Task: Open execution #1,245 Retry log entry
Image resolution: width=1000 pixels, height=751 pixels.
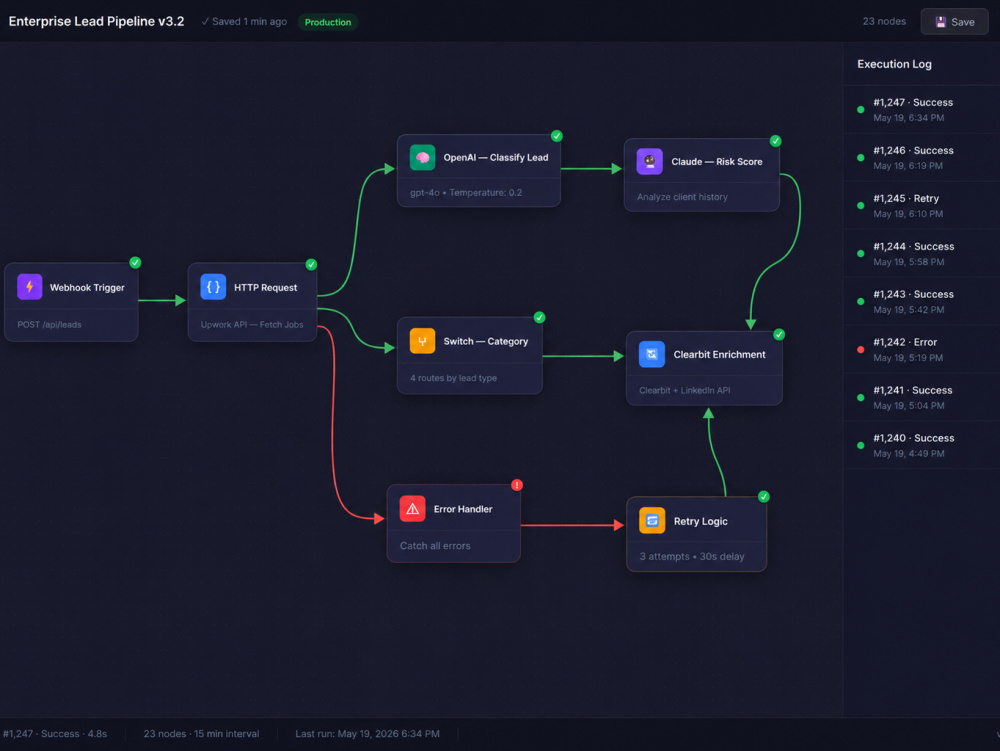Action: [922, 205]
